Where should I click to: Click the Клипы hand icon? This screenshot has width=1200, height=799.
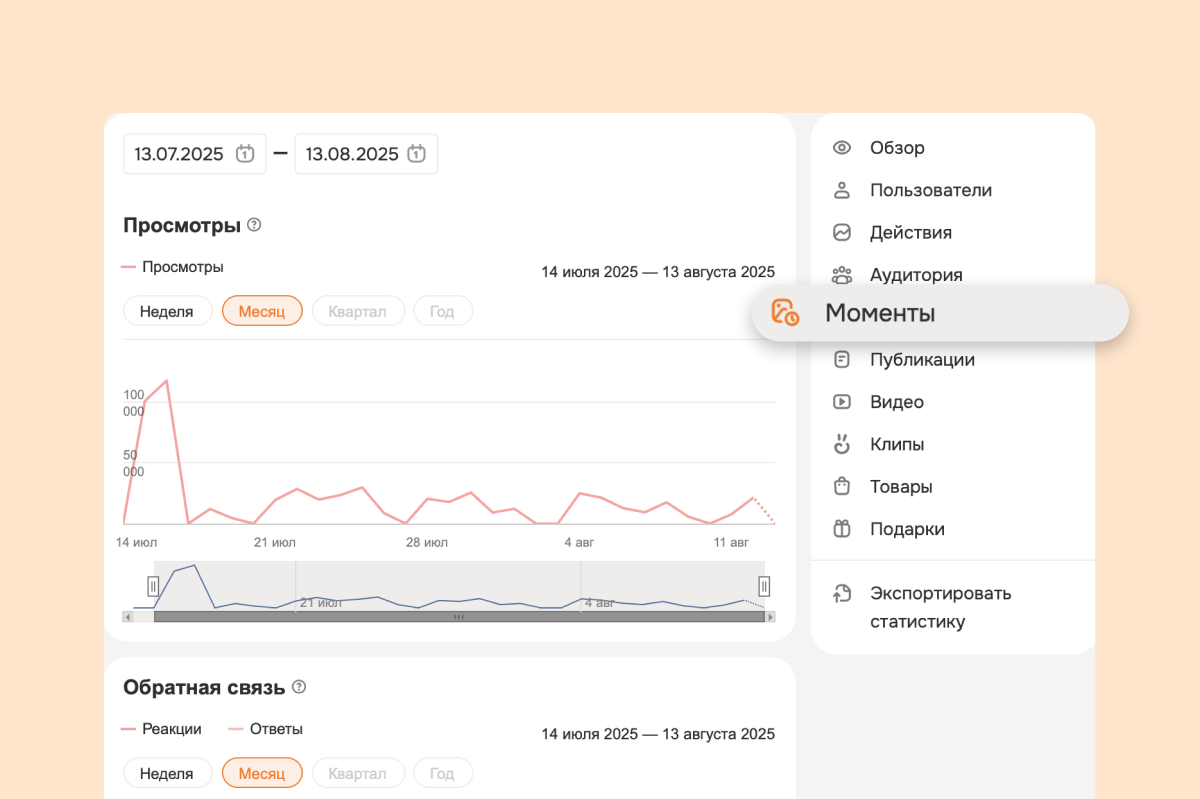pos(842,444)
